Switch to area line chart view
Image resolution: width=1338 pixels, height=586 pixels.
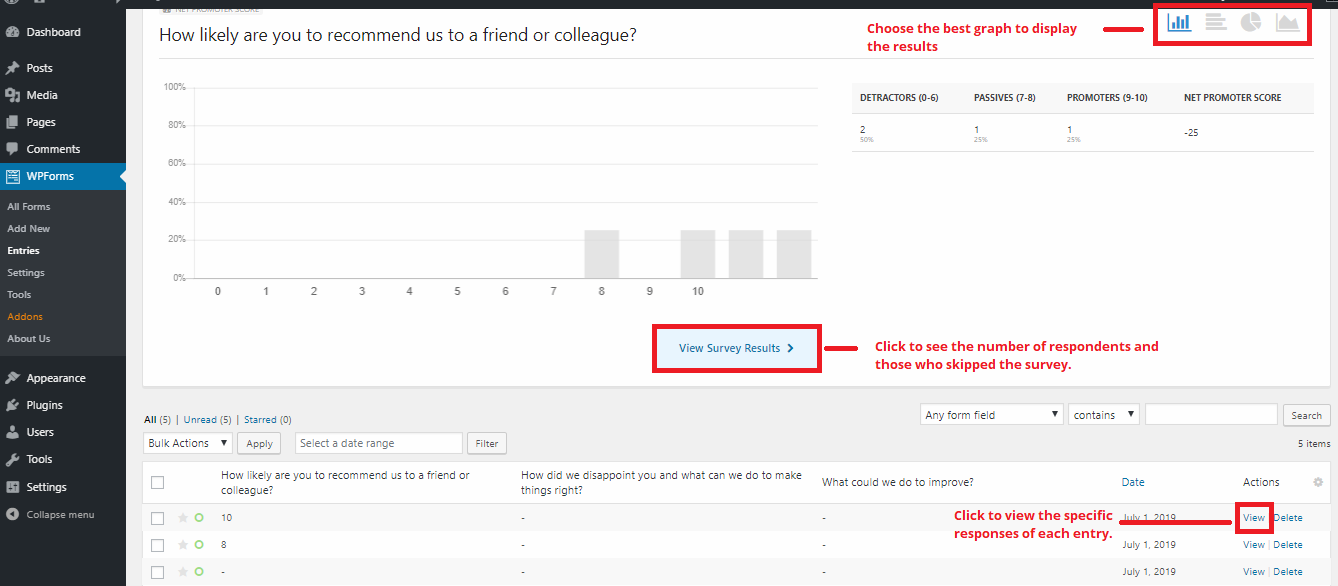(x=1287, y=22)
